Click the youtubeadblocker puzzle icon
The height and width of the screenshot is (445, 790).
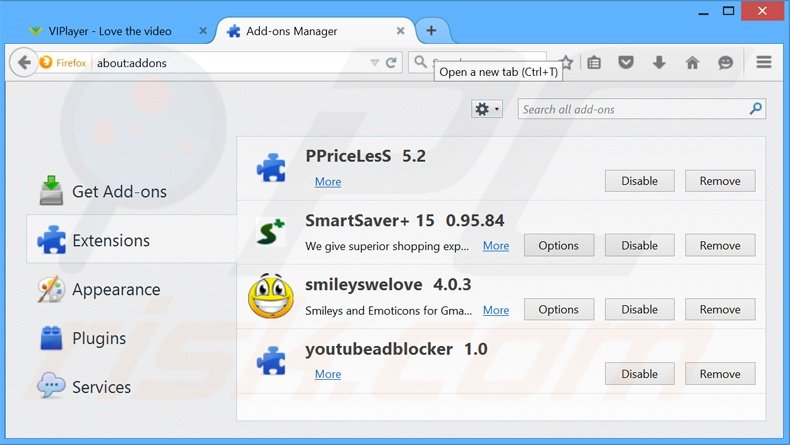(x=271, y=361)
